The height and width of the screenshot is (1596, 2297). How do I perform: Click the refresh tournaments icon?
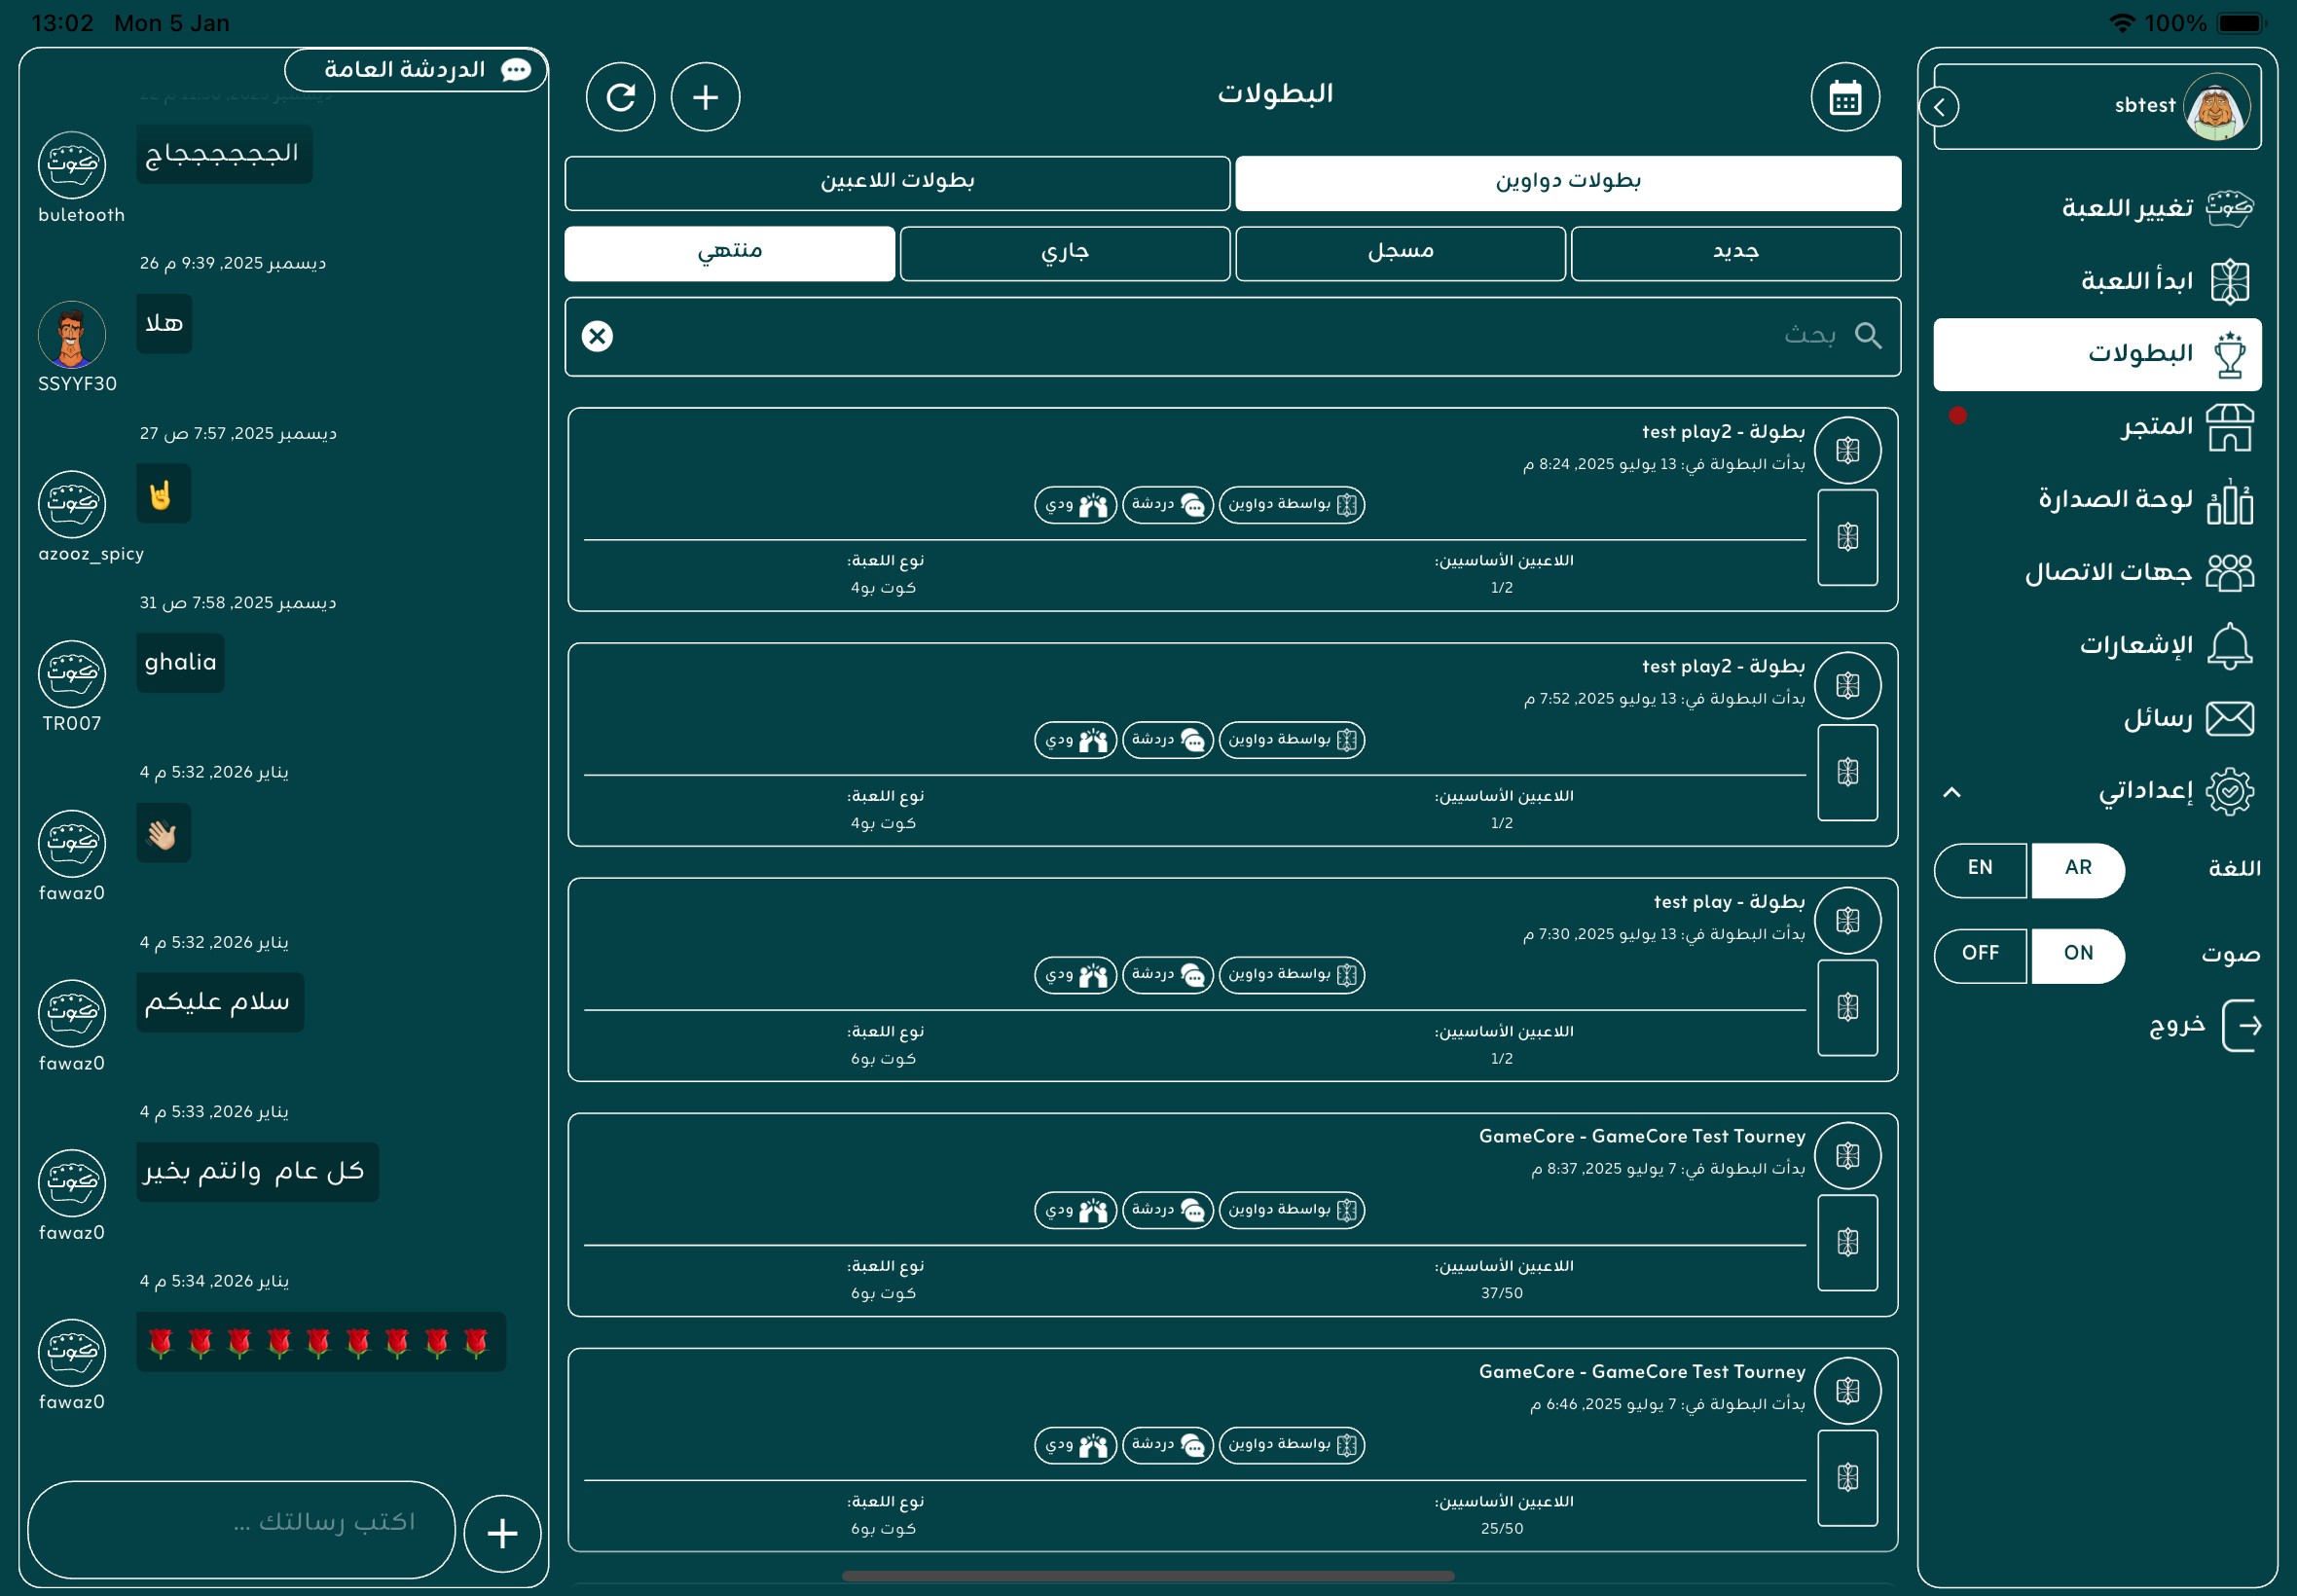620,97
